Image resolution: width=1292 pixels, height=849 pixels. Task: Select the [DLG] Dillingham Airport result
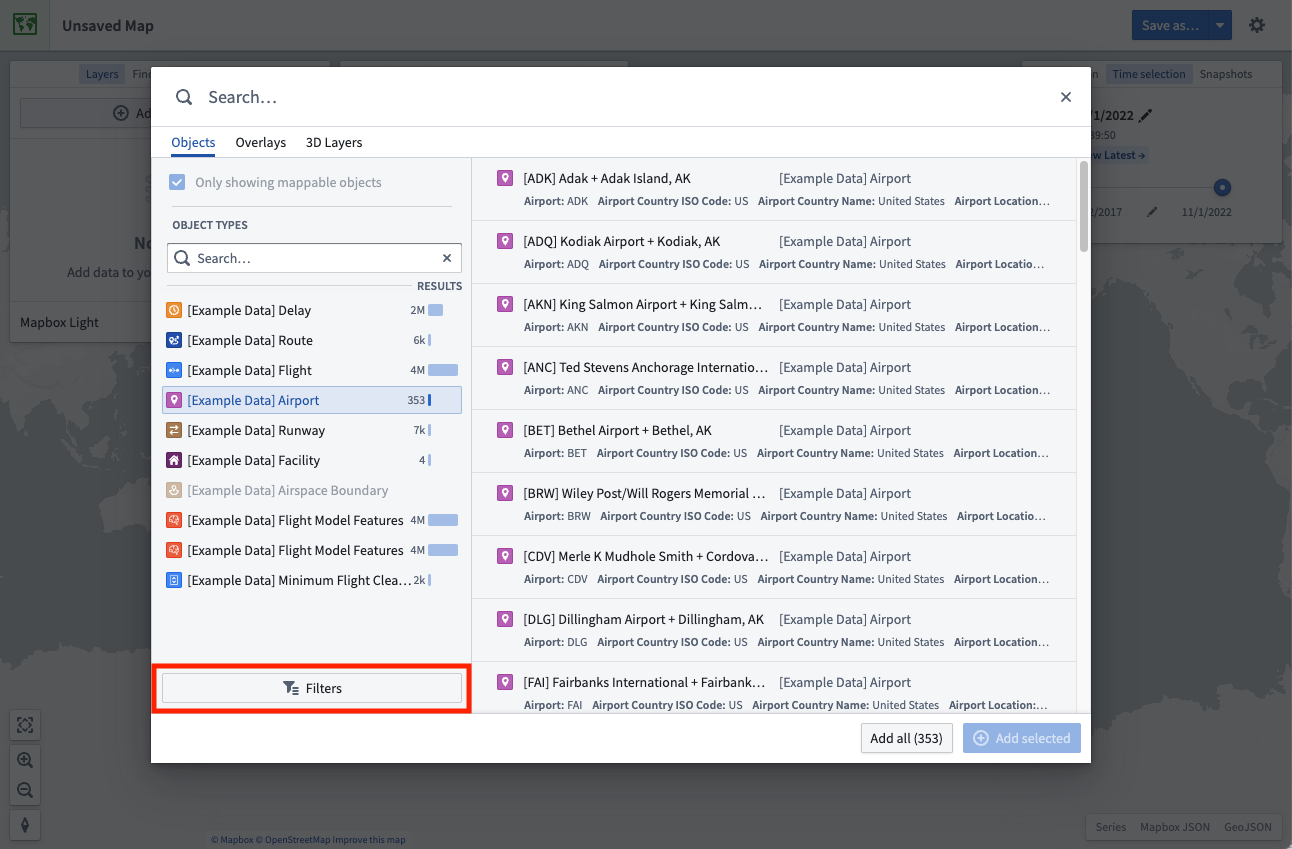point(773,630)
